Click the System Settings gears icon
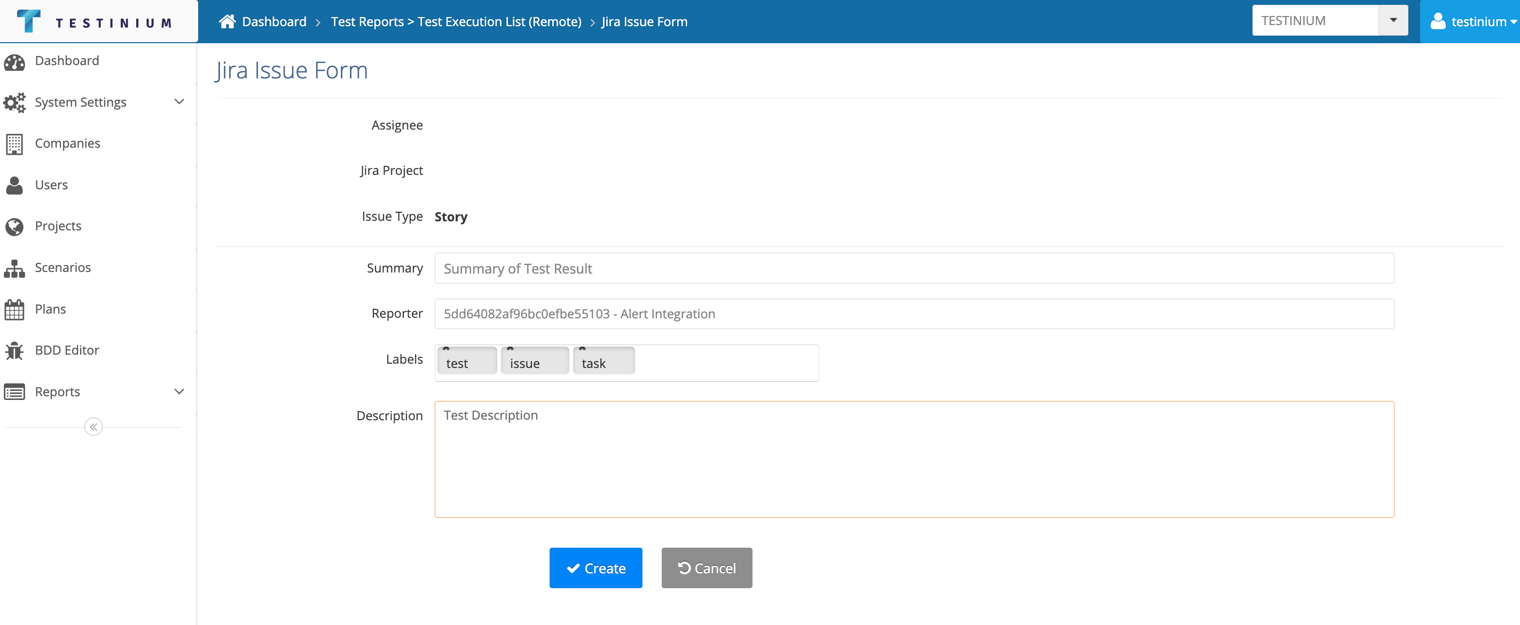Viewport: 1520px width, 625px height. coord(14,103)
